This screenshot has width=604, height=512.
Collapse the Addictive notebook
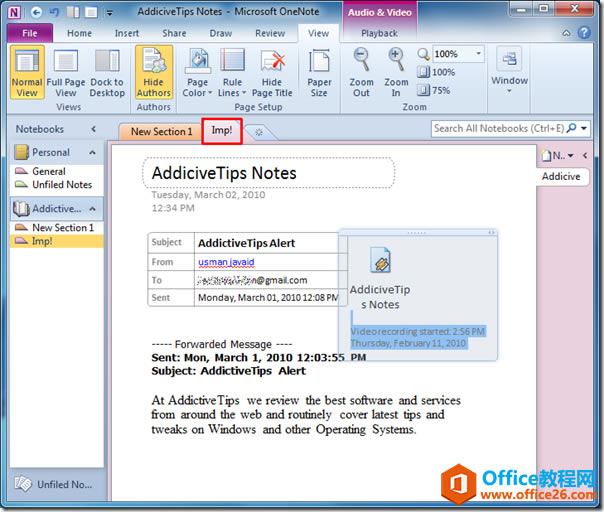pos(92,209)
